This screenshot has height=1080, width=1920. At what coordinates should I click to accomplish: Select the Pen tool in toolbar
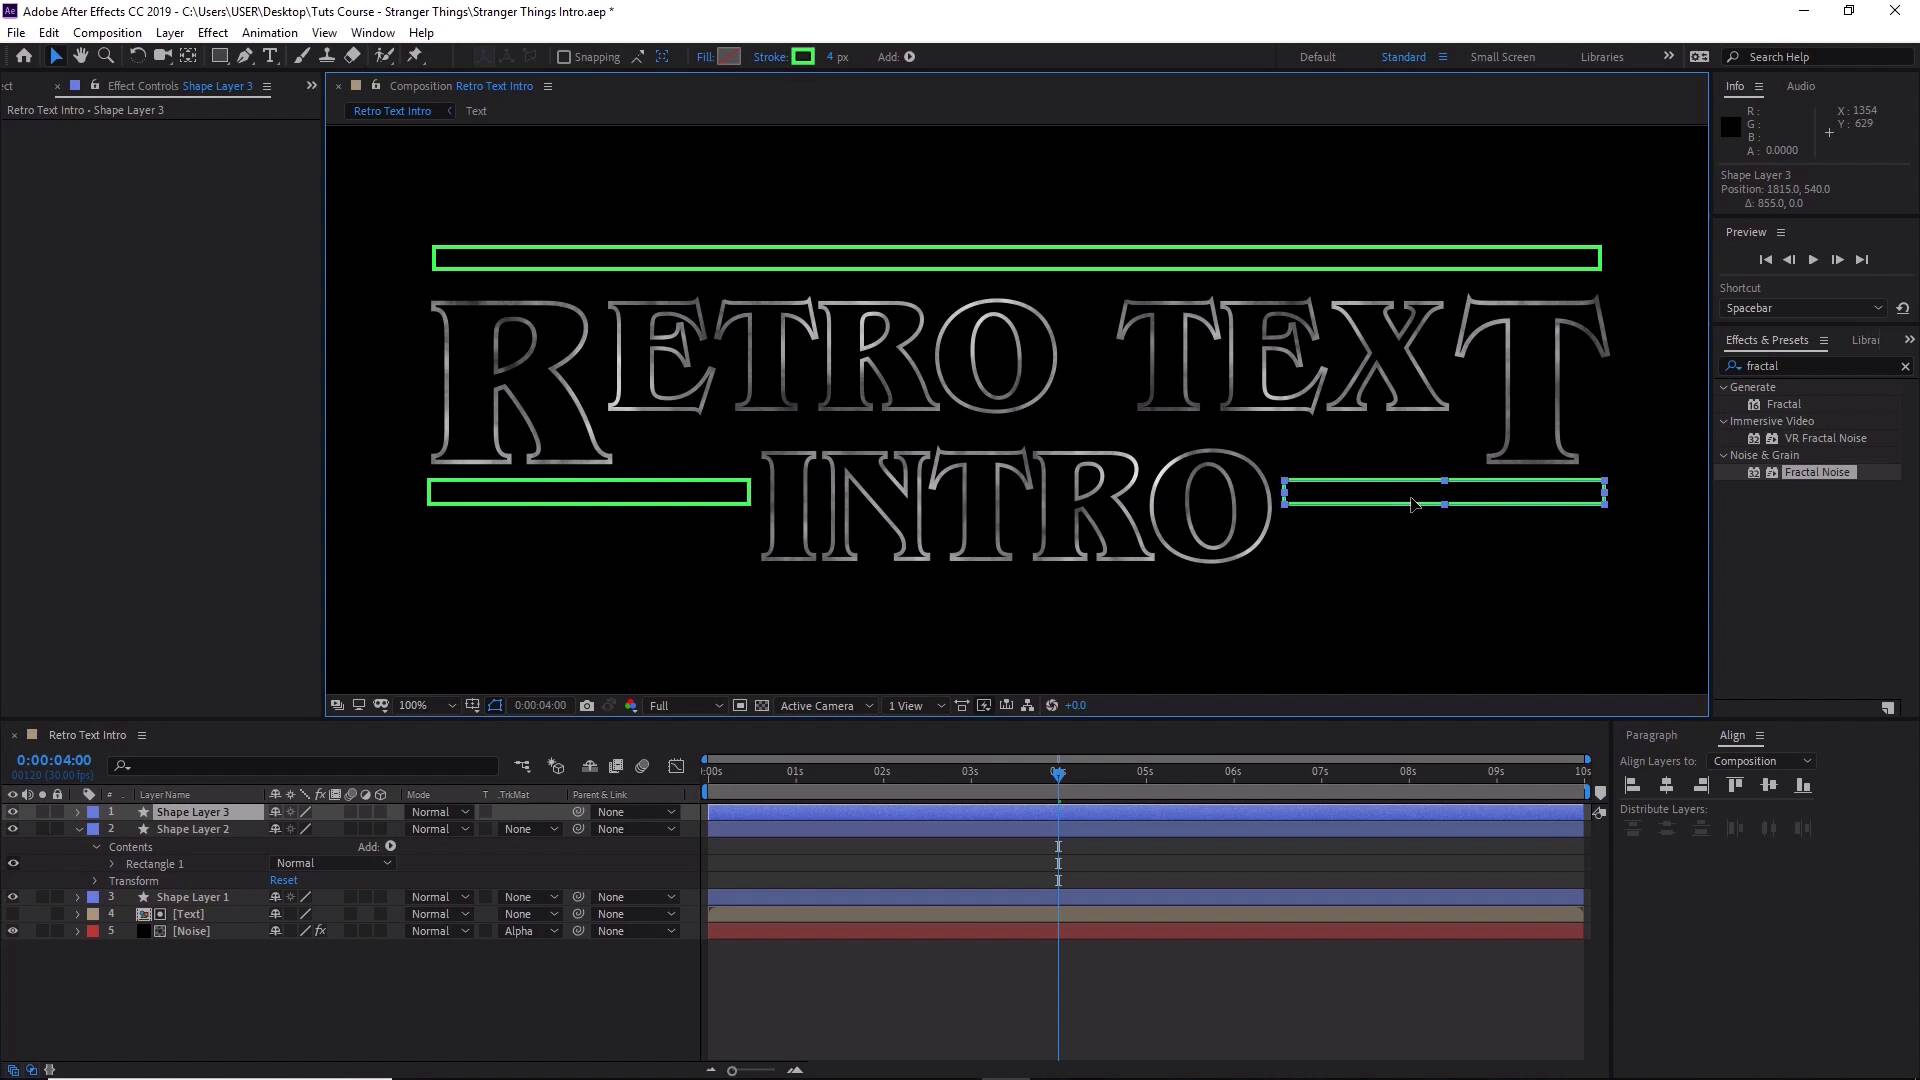coord(245,56)
